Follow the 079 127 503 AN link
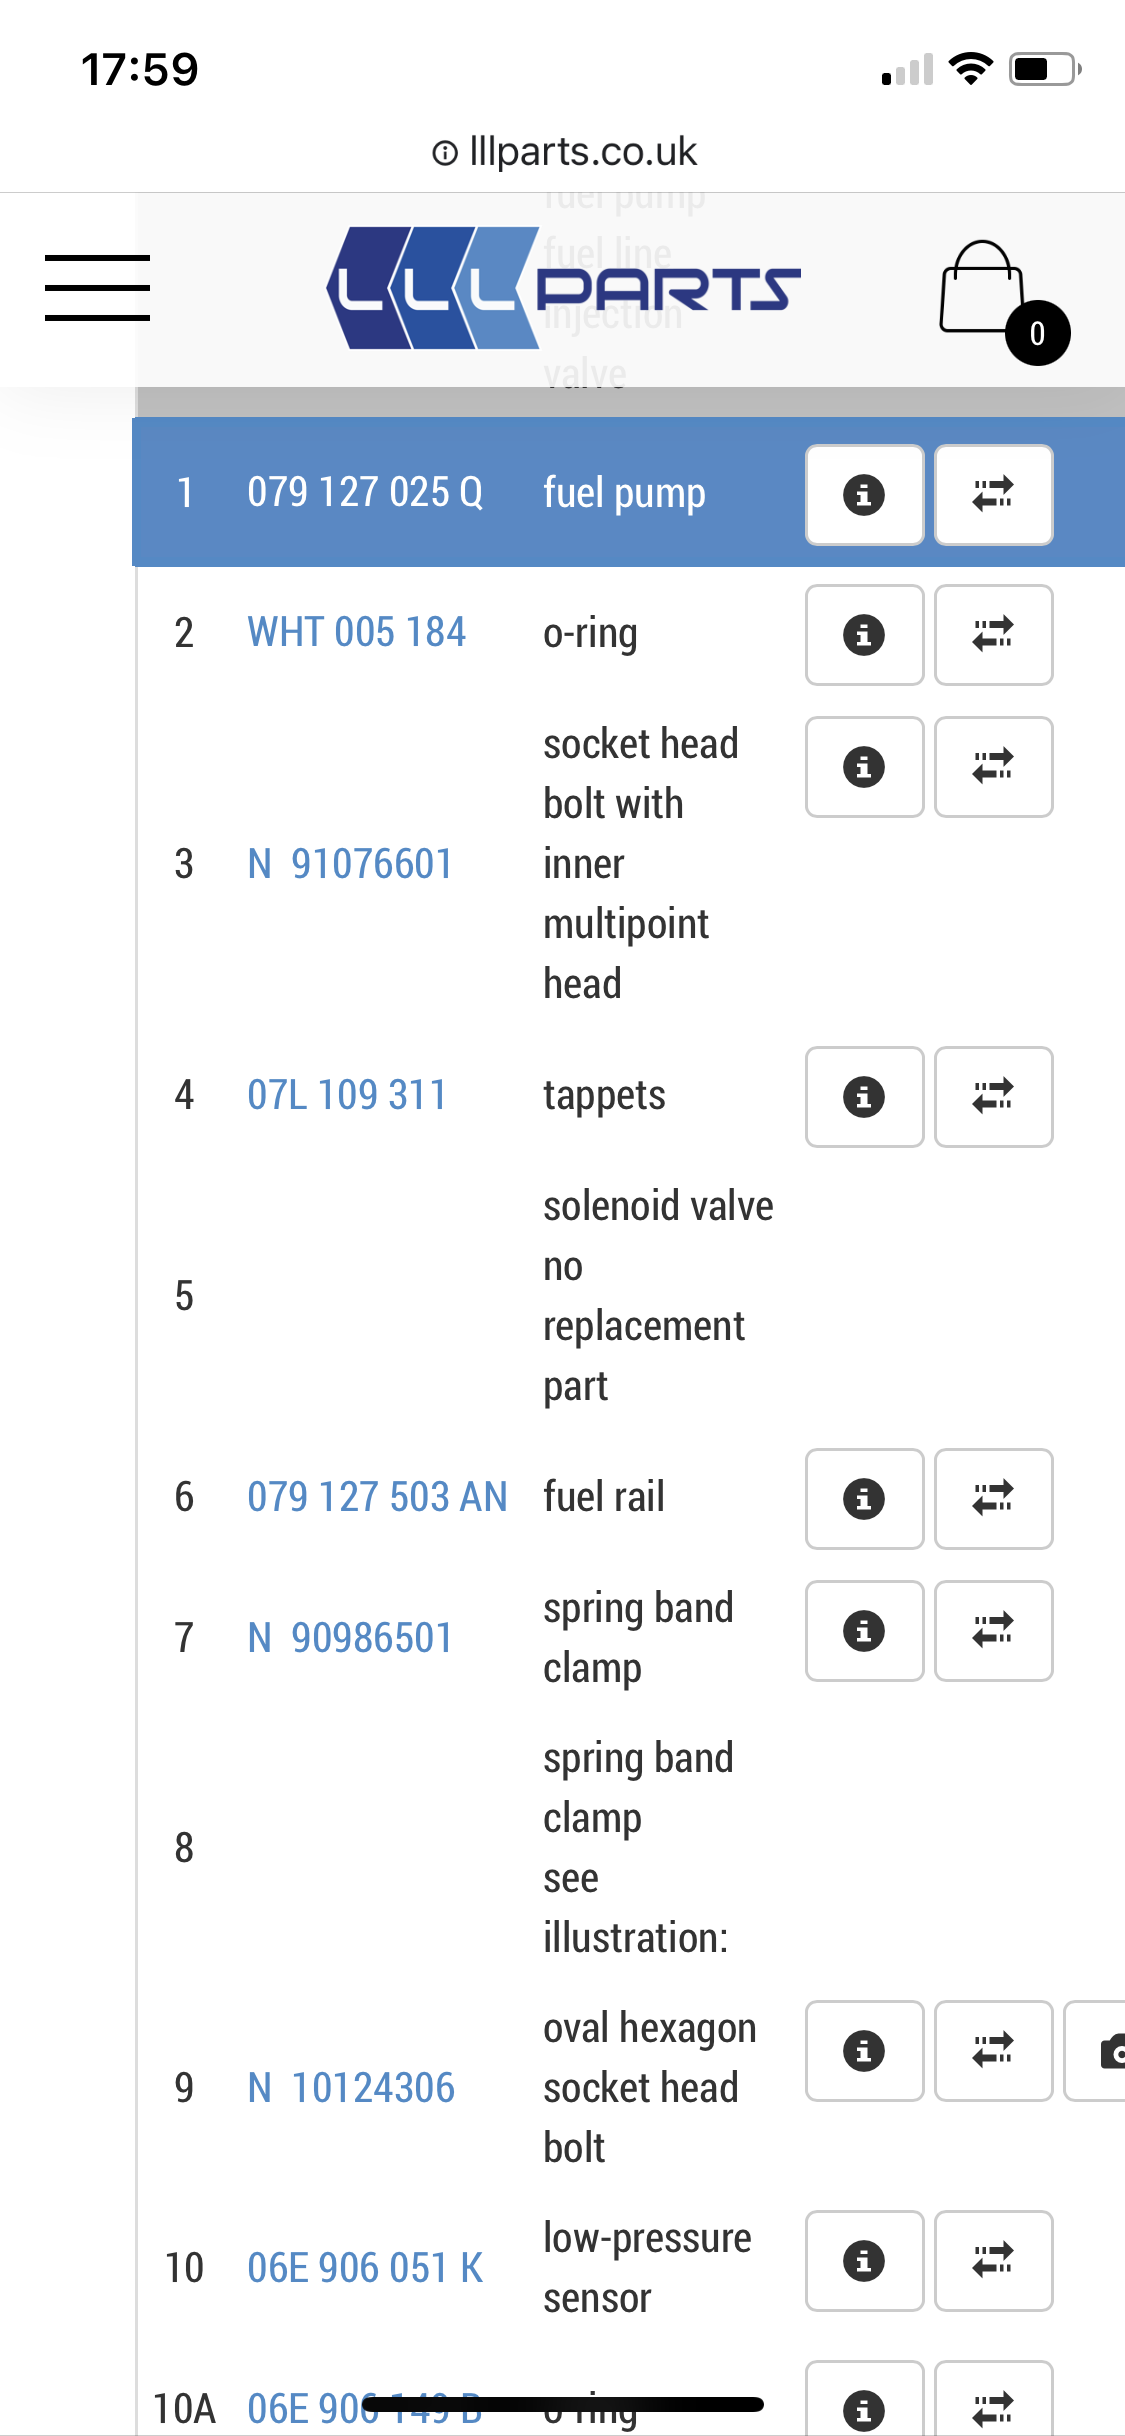This screenshot has width=1125, height=2436. tap(377, 1497)
